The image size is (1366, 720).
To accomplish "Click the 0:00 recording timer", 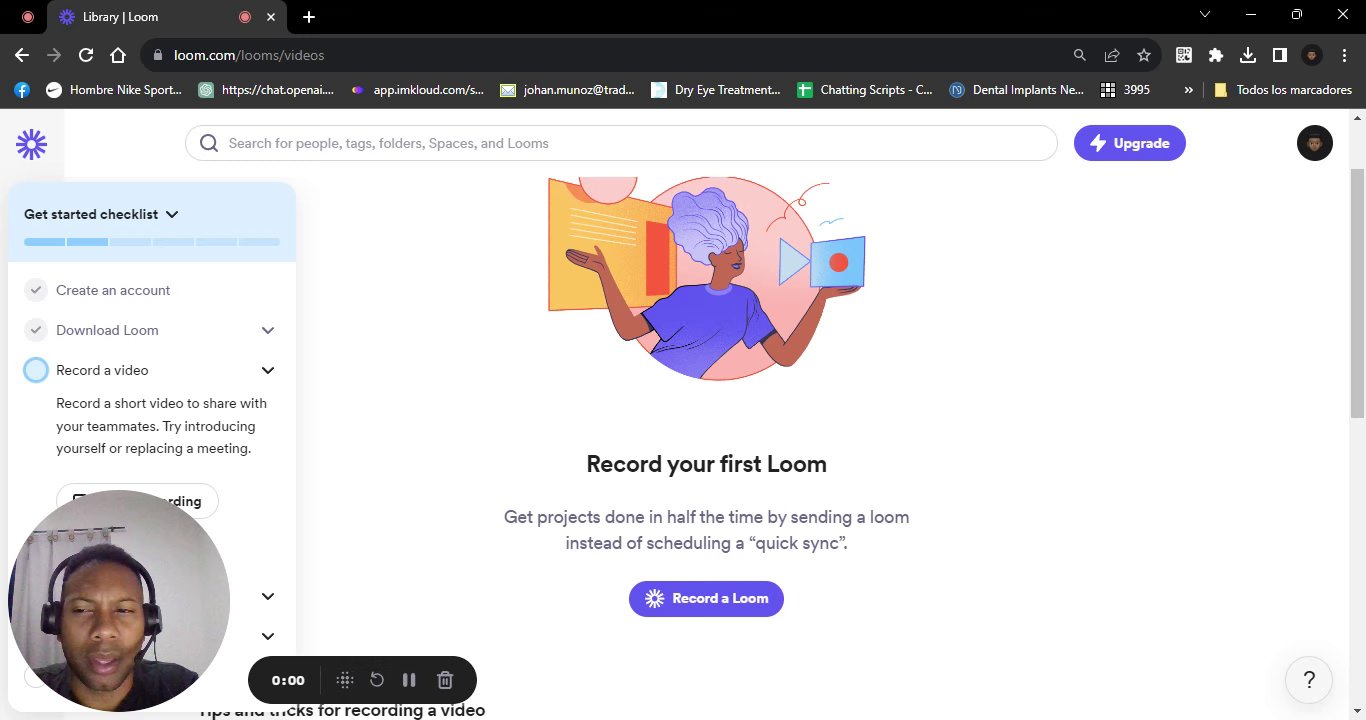I will [x=288, y=680].
